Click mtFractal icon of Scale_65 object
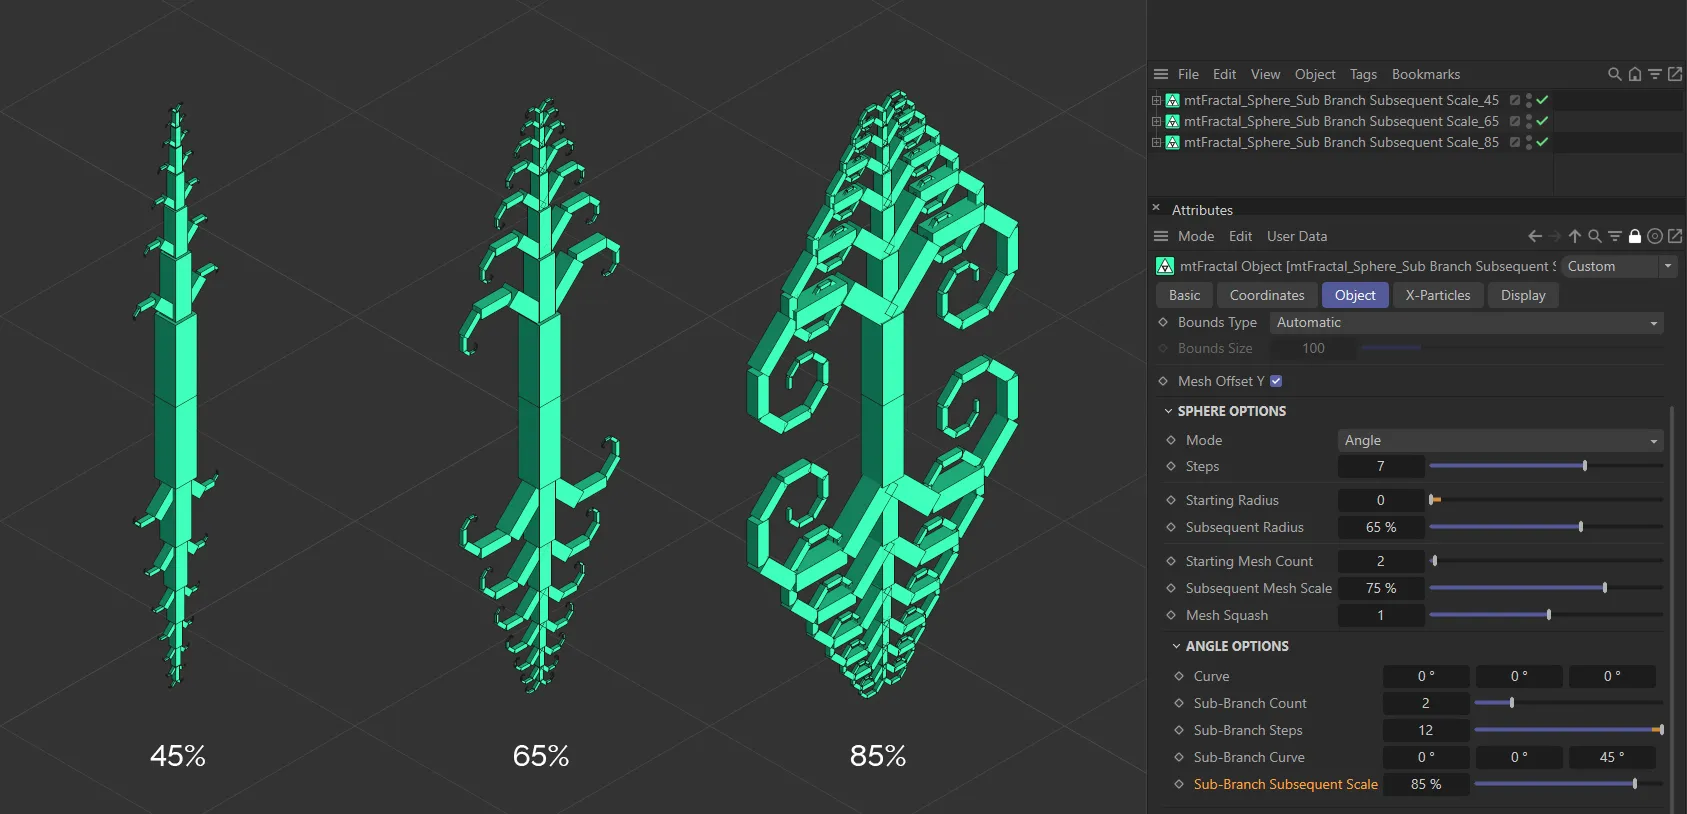Viewport: 1687px width, 814px height. pos(1173,121)
